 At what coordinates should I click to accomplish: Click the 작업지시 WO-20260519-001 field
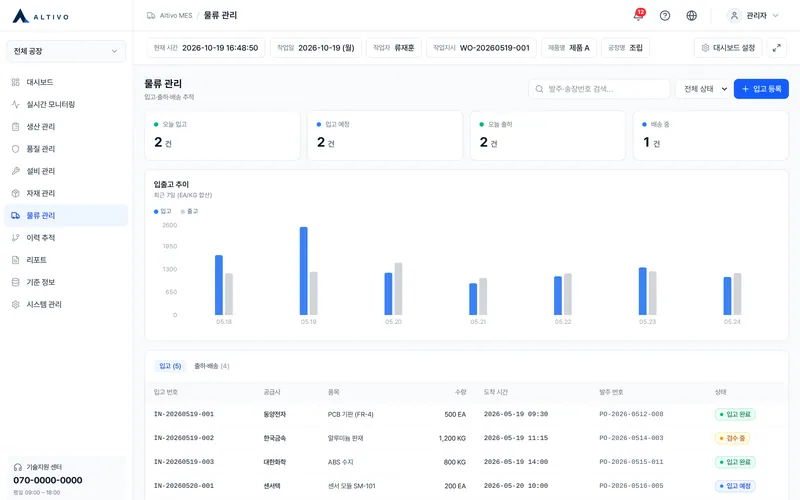(x=481, y=48)
